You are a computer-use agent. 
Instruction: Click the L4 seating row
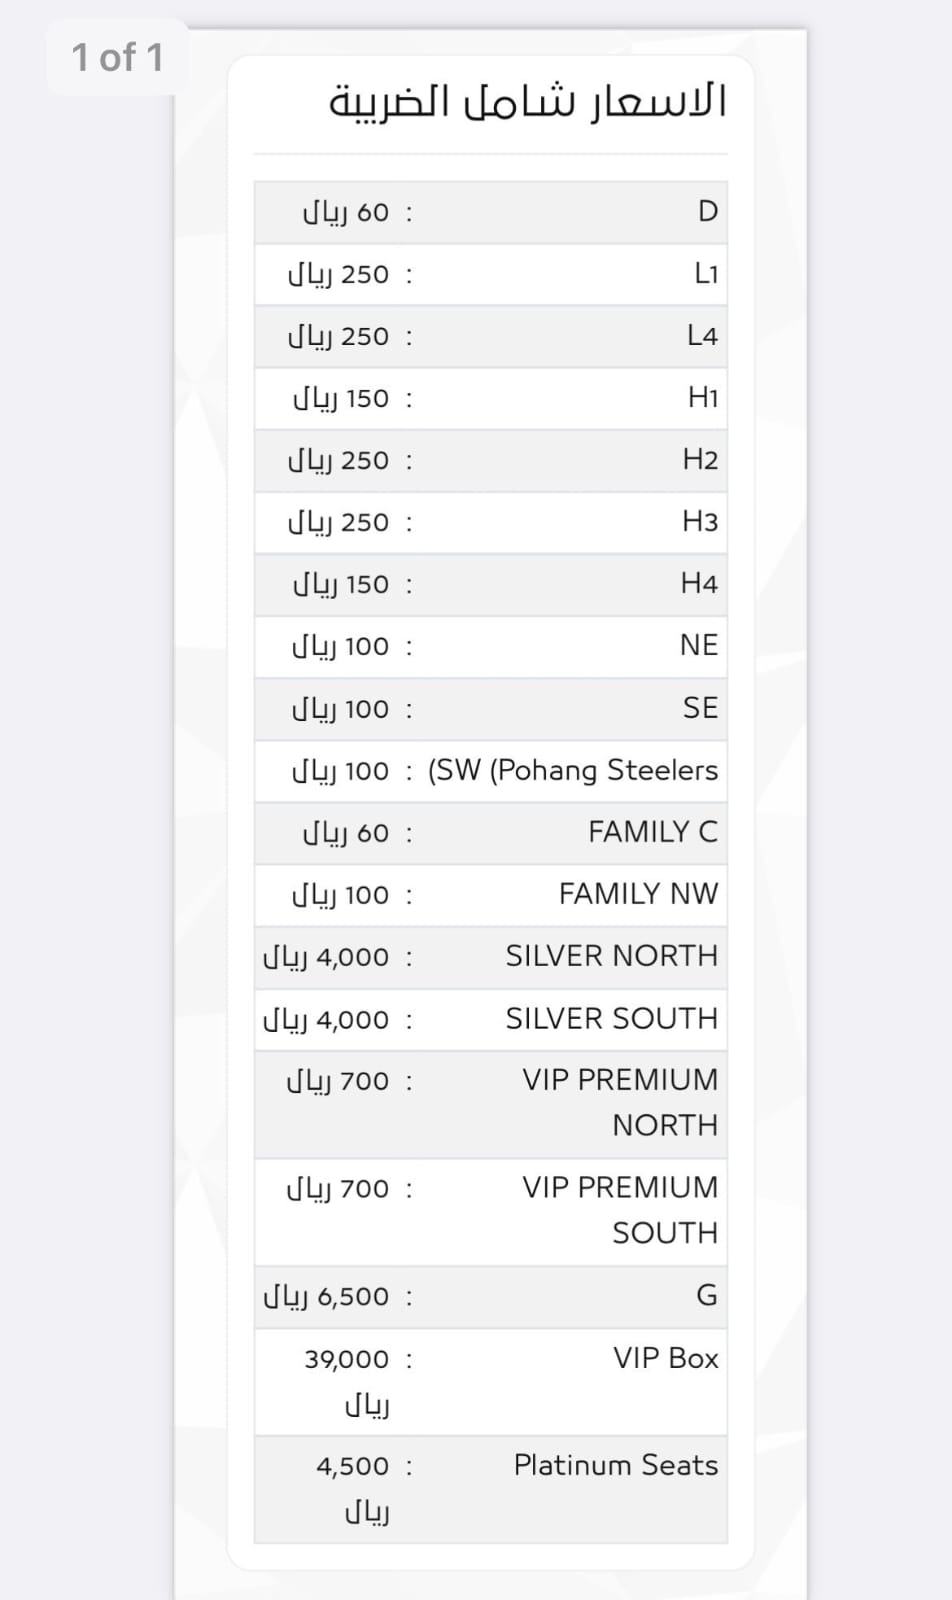tap(490, 336)
